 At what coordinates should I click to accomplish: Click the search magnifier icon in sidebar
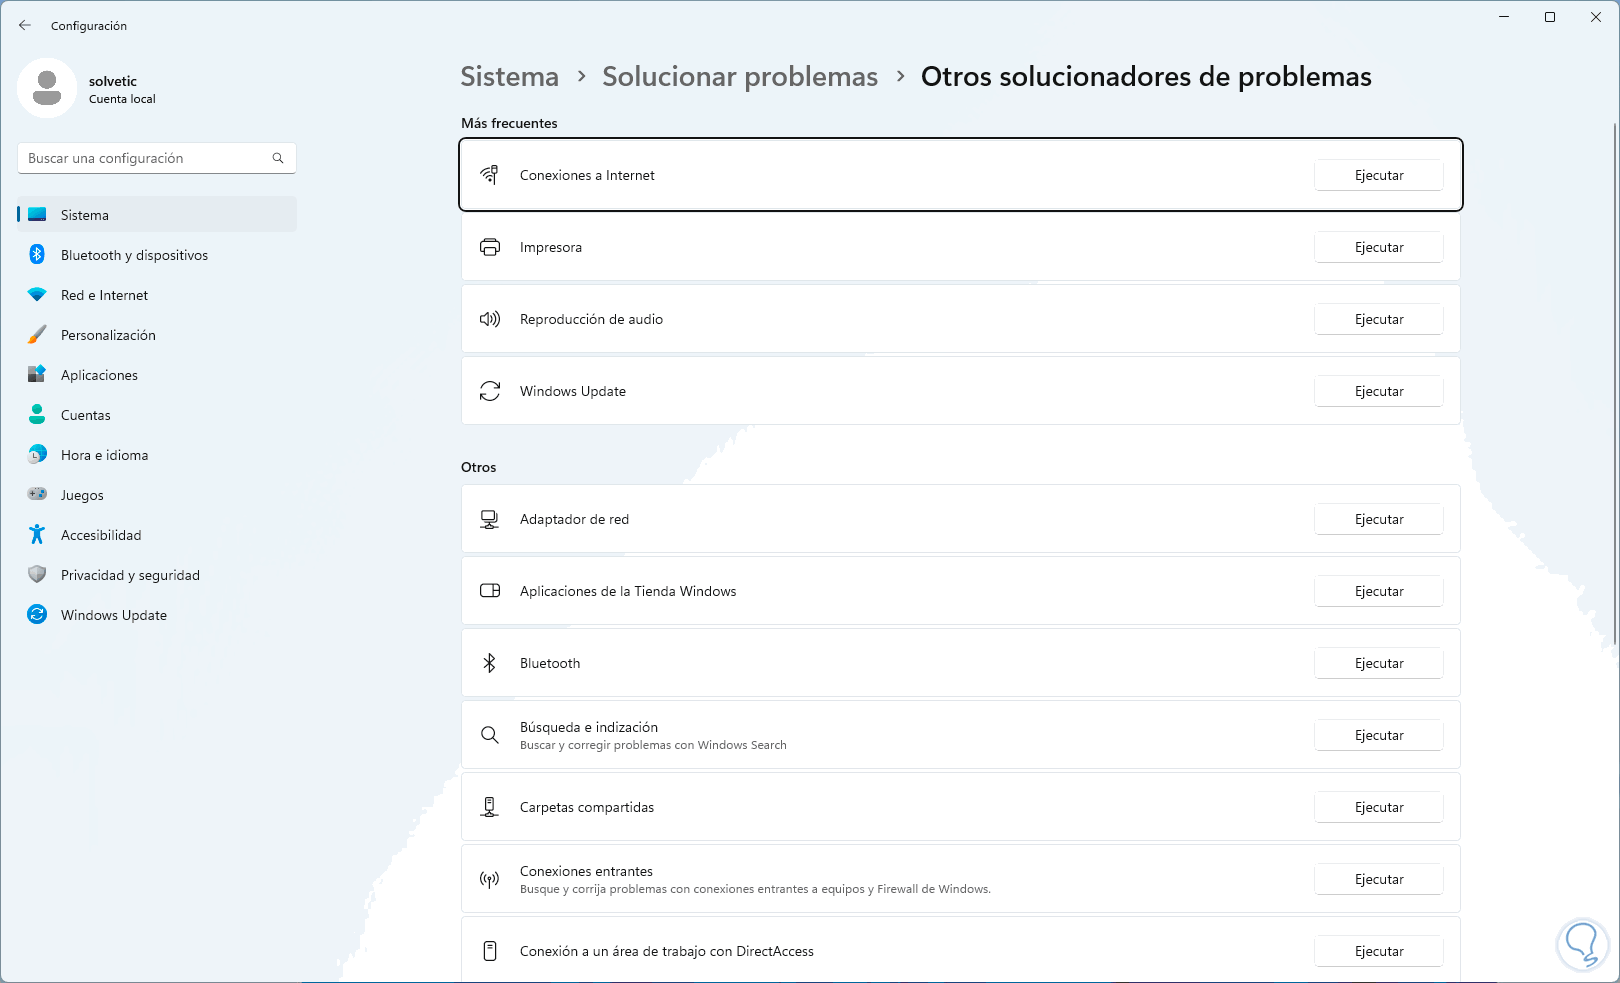coord(278,158)
